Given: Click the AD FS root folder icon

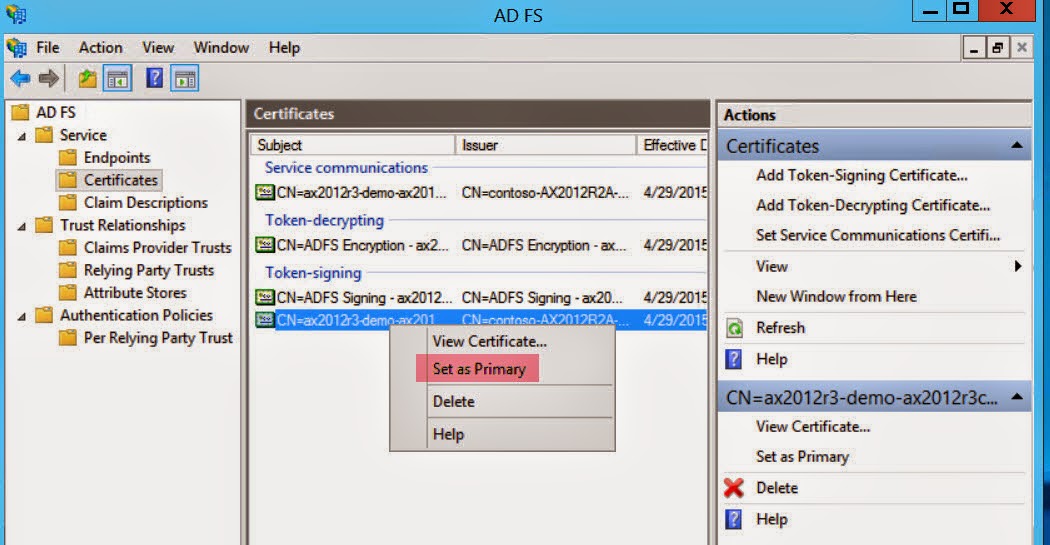Looking at the screenshot, I should [x=21, y=112].
